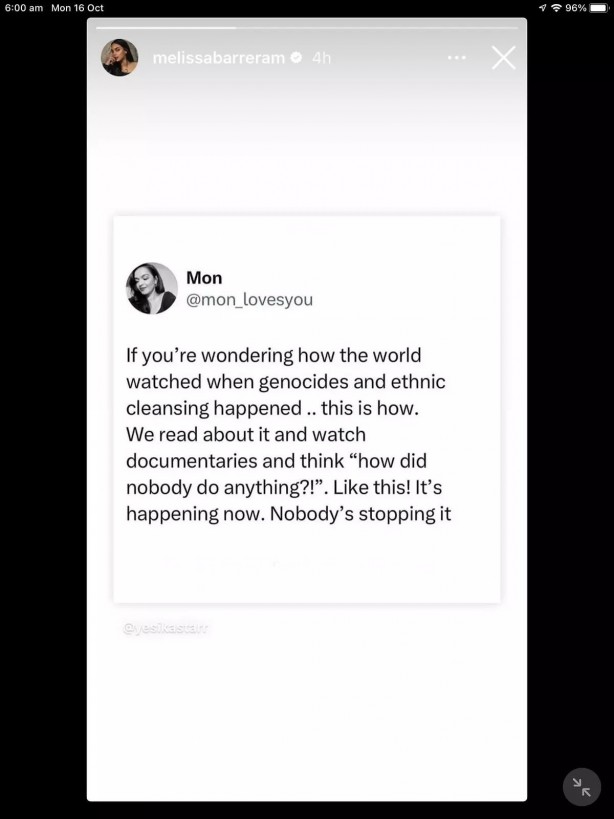Viewport: 614px width, 819px height.
Task: Tap the faded @yesikastarr mention tag
Action: point(165,628)
